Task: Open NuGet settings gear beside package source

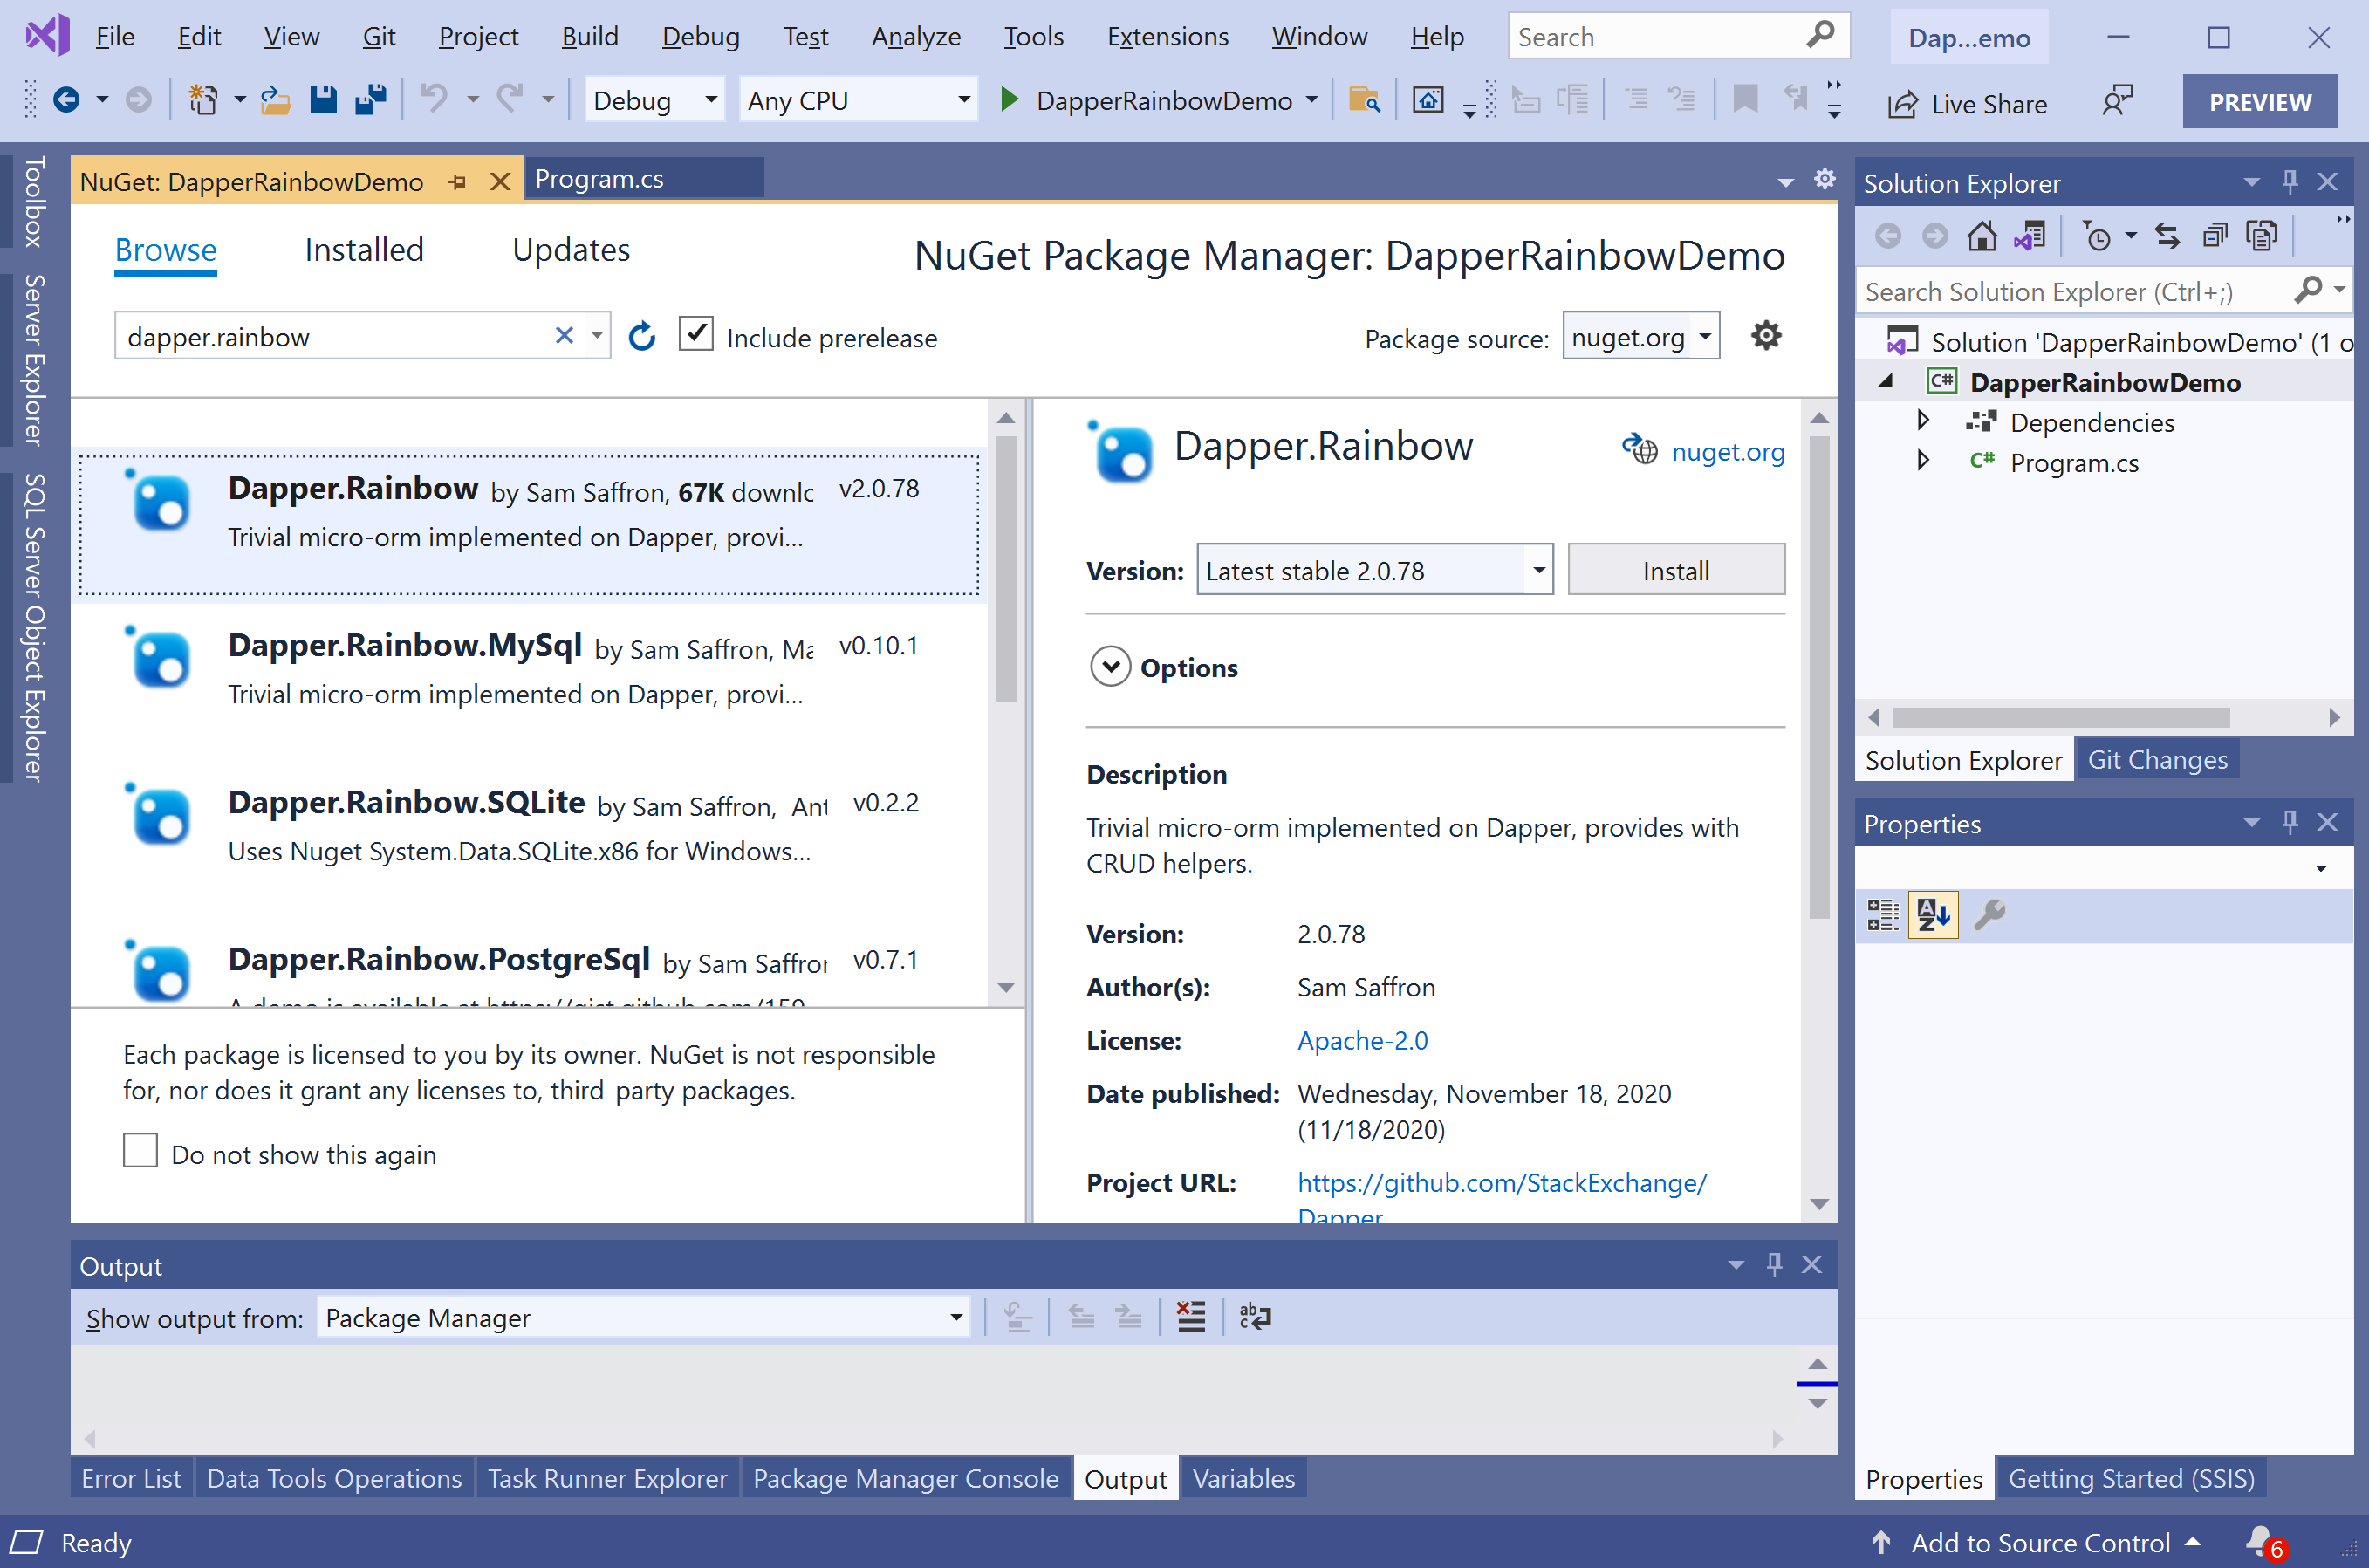Action: [x=1766, y=336]
